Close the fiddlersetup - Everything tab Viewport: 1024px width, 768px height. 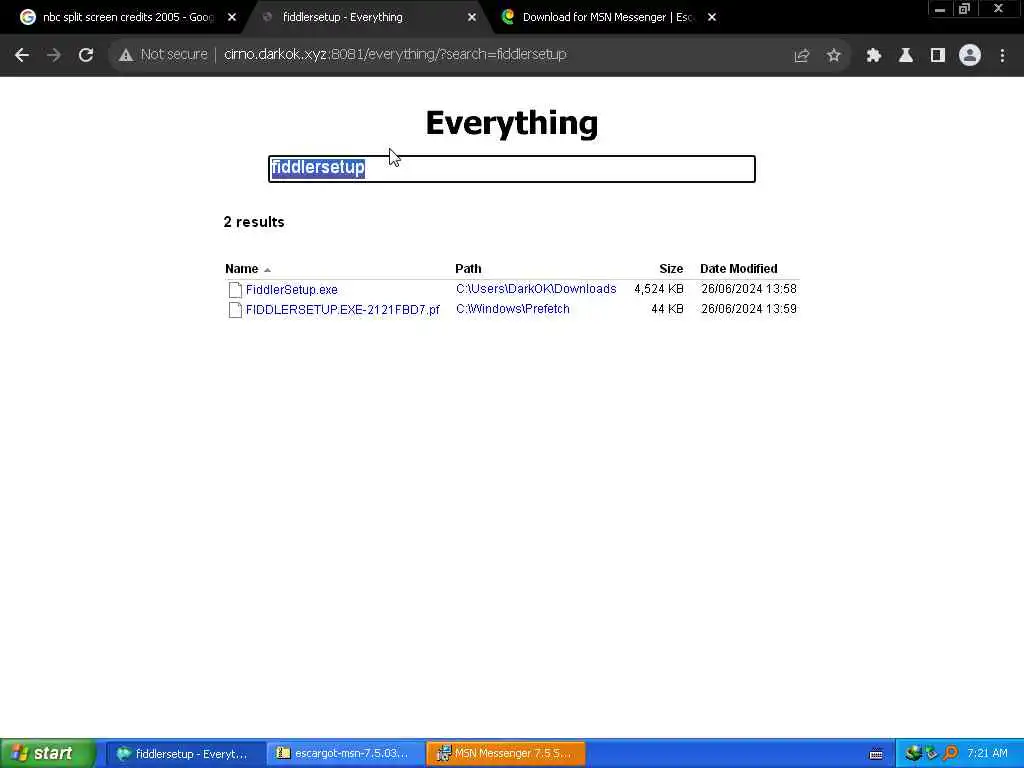[472, 18]
